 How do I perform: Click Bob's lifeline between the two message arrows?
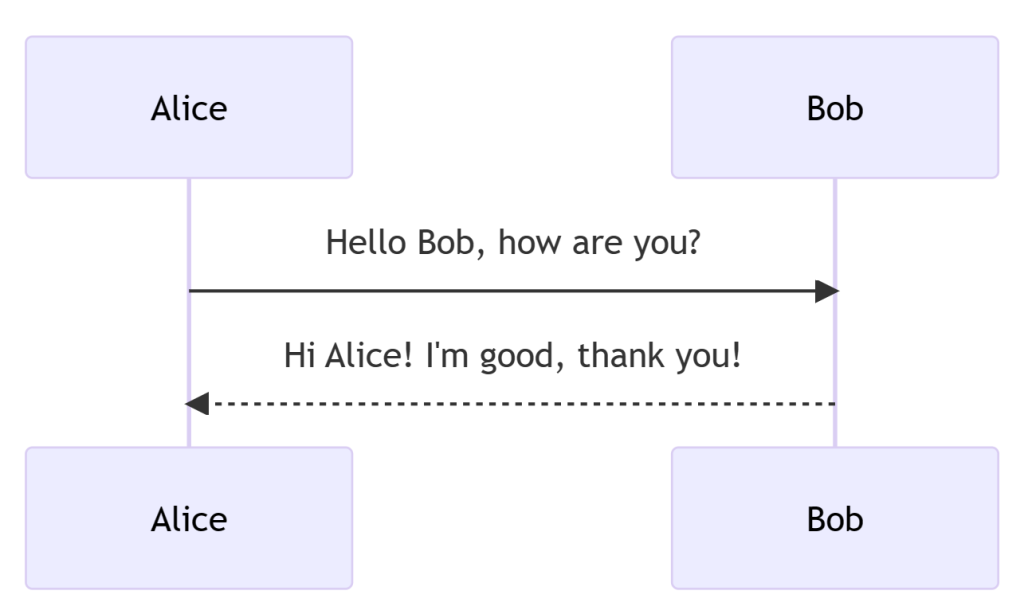(x=835, y=347)
